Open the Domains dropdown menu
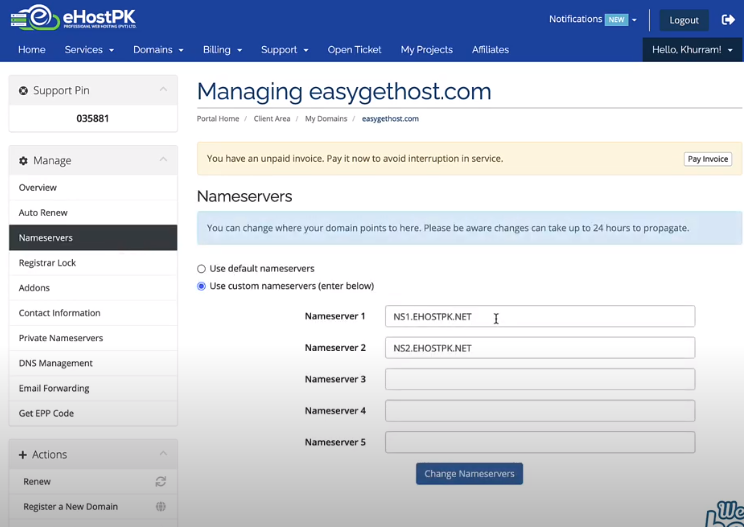 [158, 49]
